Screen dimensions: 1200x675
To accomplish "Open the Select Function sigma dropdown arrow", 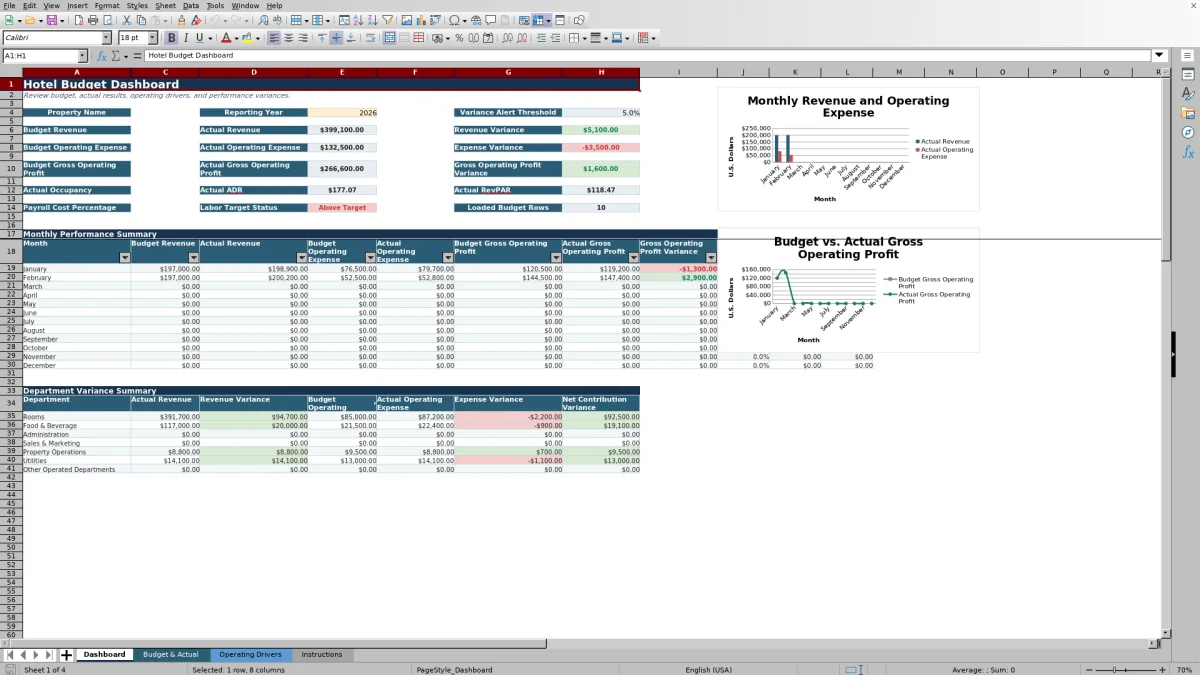I will coord(125,56).
